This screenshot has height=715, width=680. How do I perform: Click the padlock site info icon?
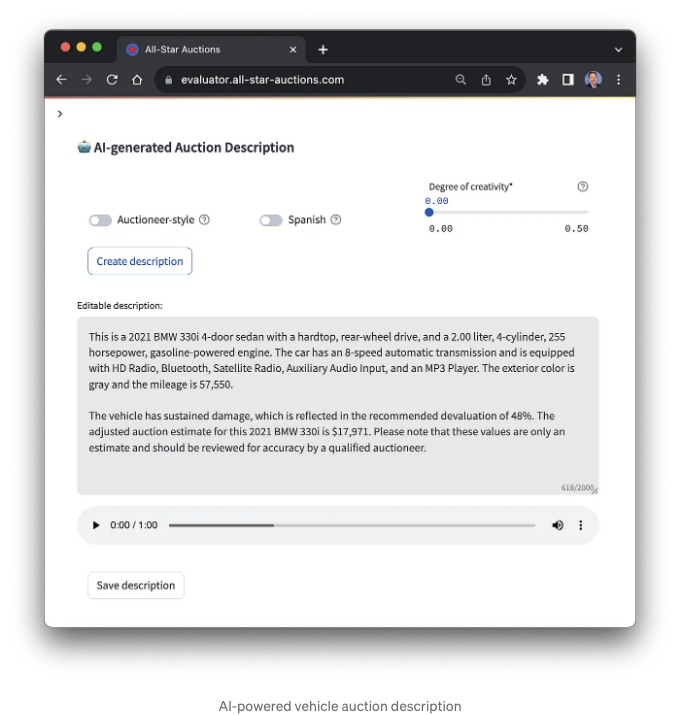169,80
